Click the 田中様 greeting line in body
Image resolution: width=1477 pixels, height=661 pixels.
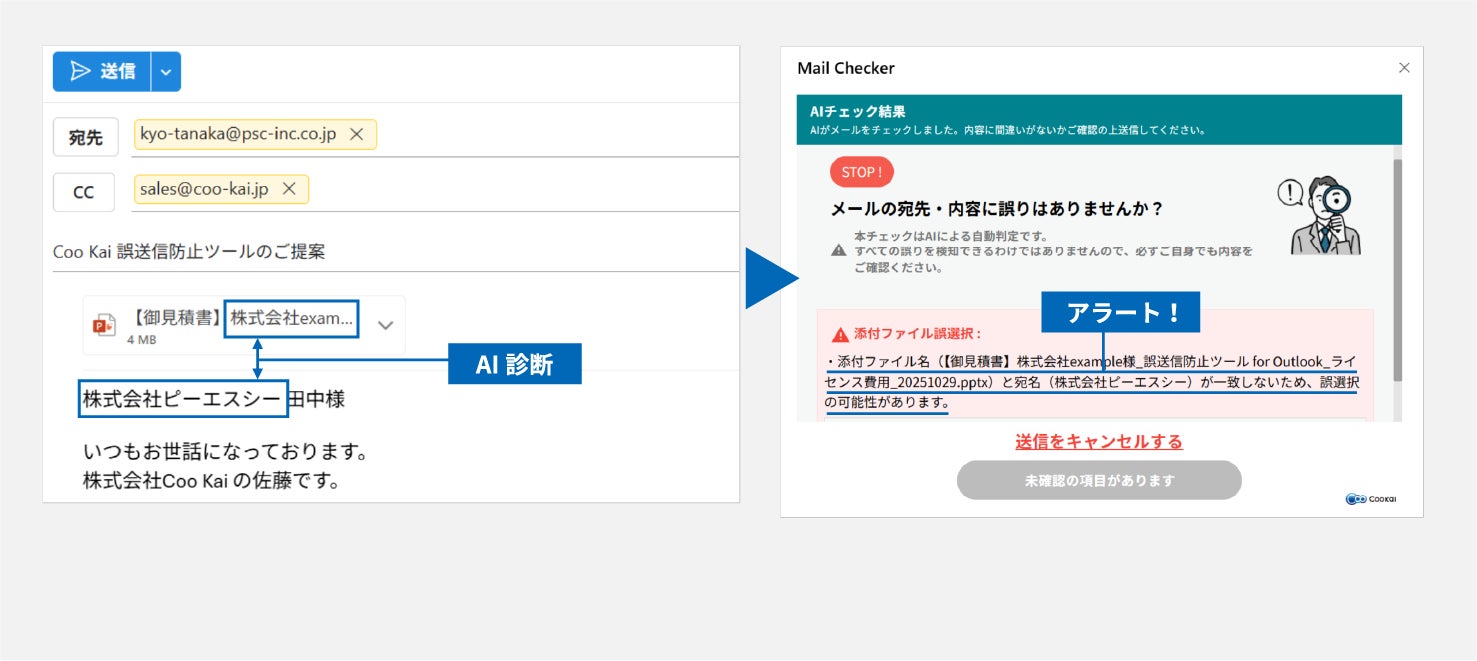(214, 399)
